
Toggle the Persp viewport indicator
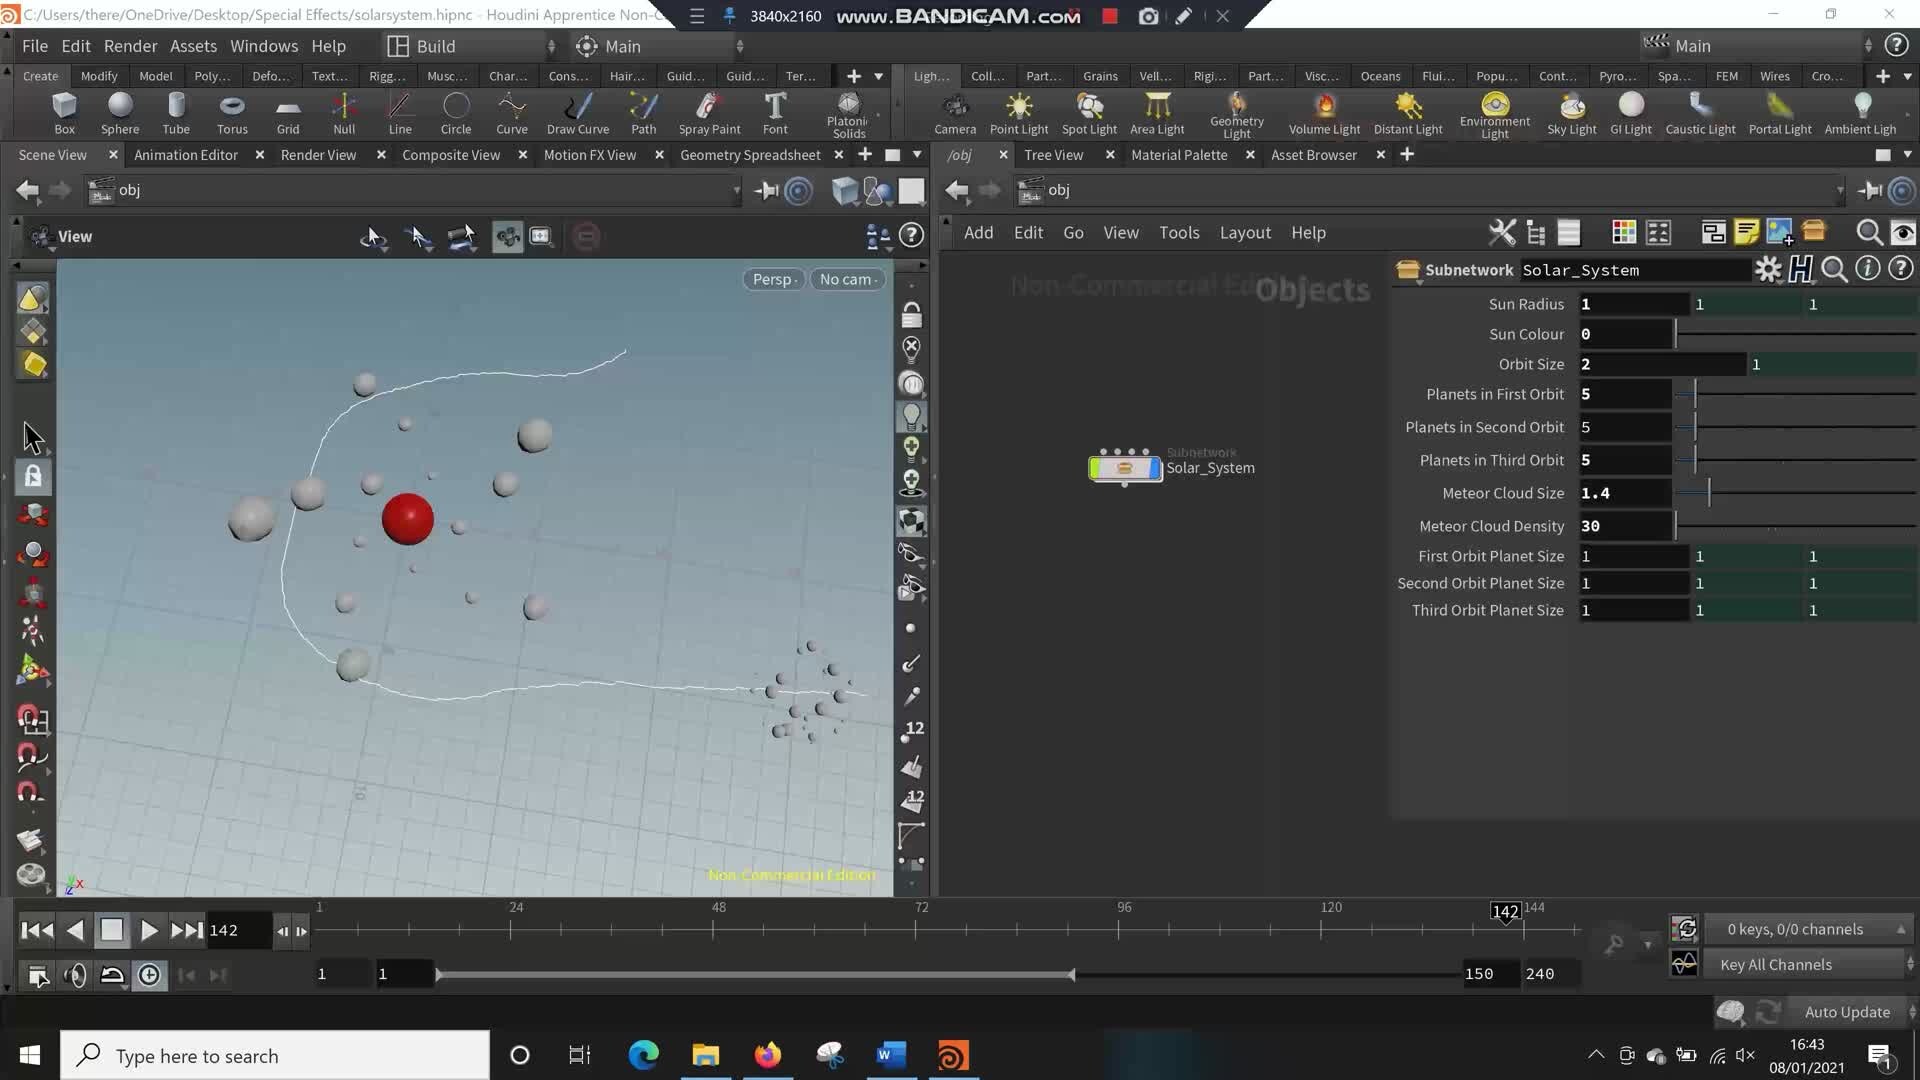(x=772, y=279)
